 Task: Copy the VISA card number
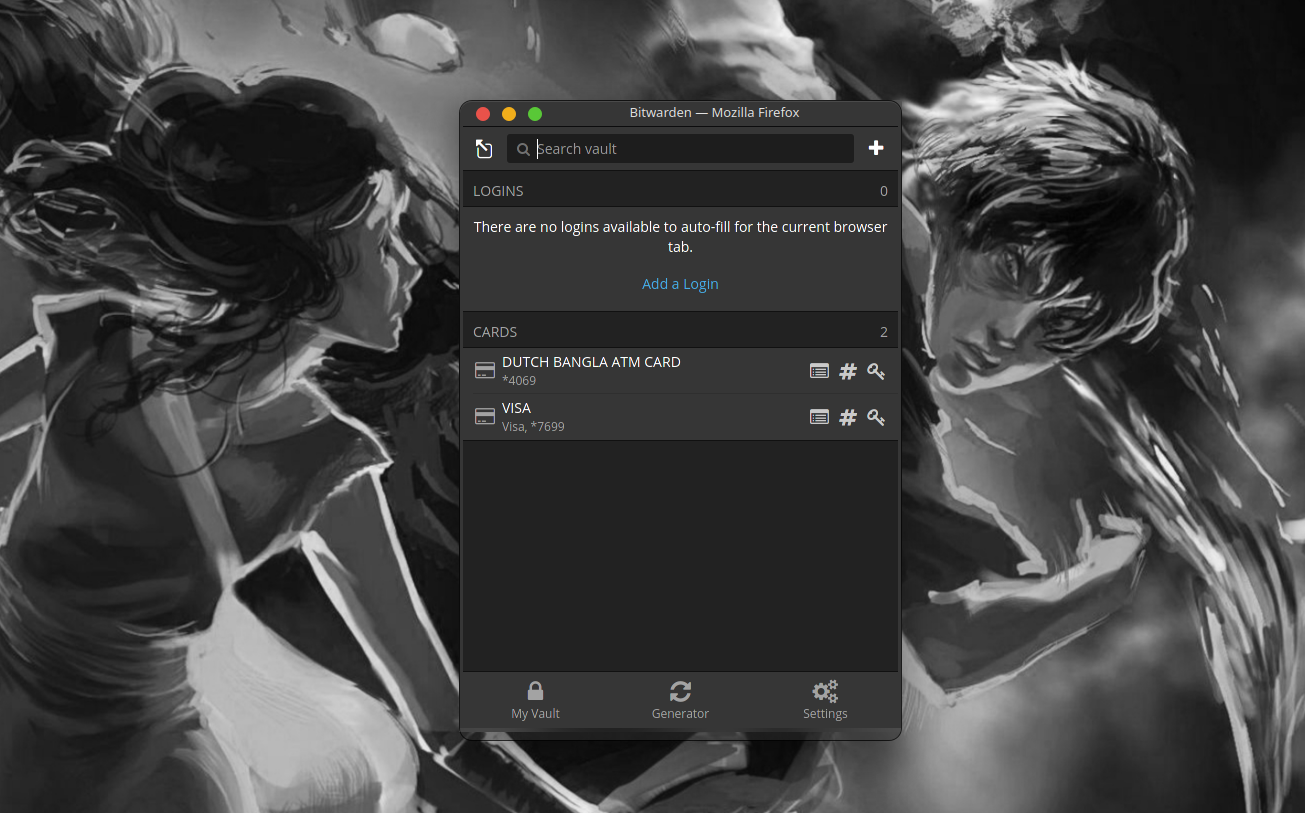tap(848, 417)
